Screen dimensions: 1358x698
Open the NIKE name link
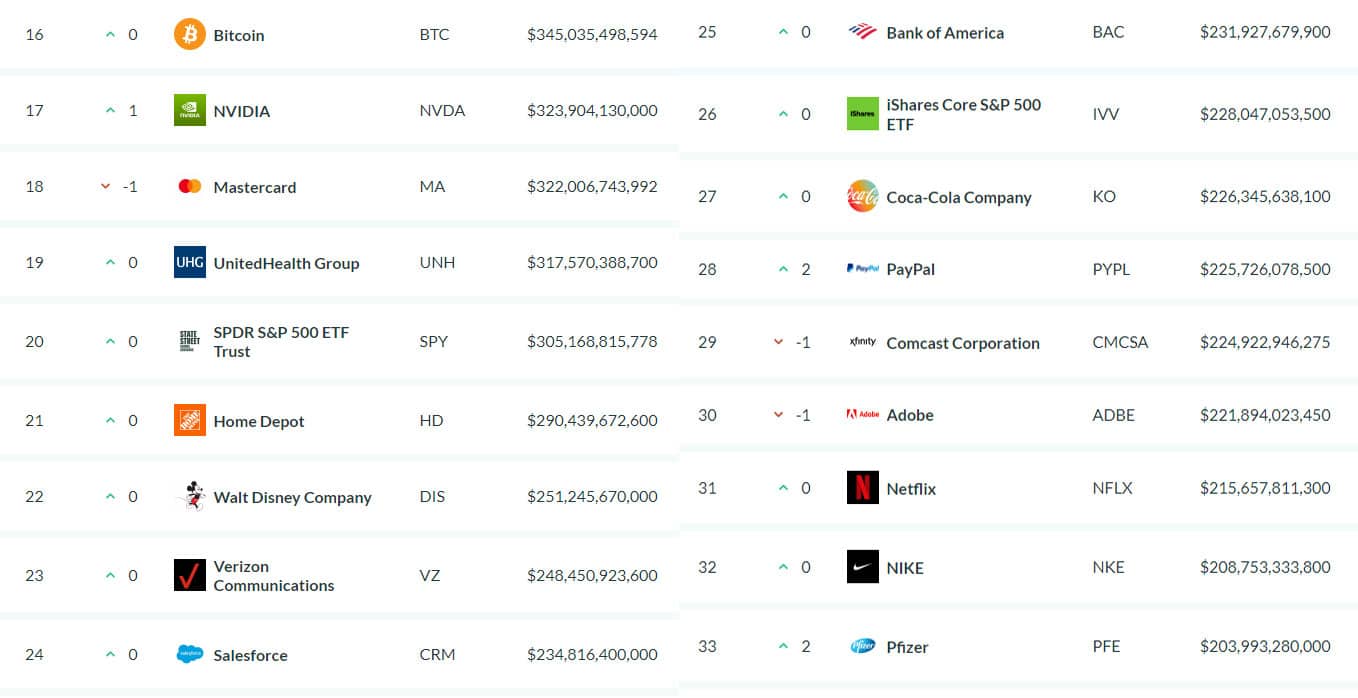pyautogui.click(x=905, y=568)
